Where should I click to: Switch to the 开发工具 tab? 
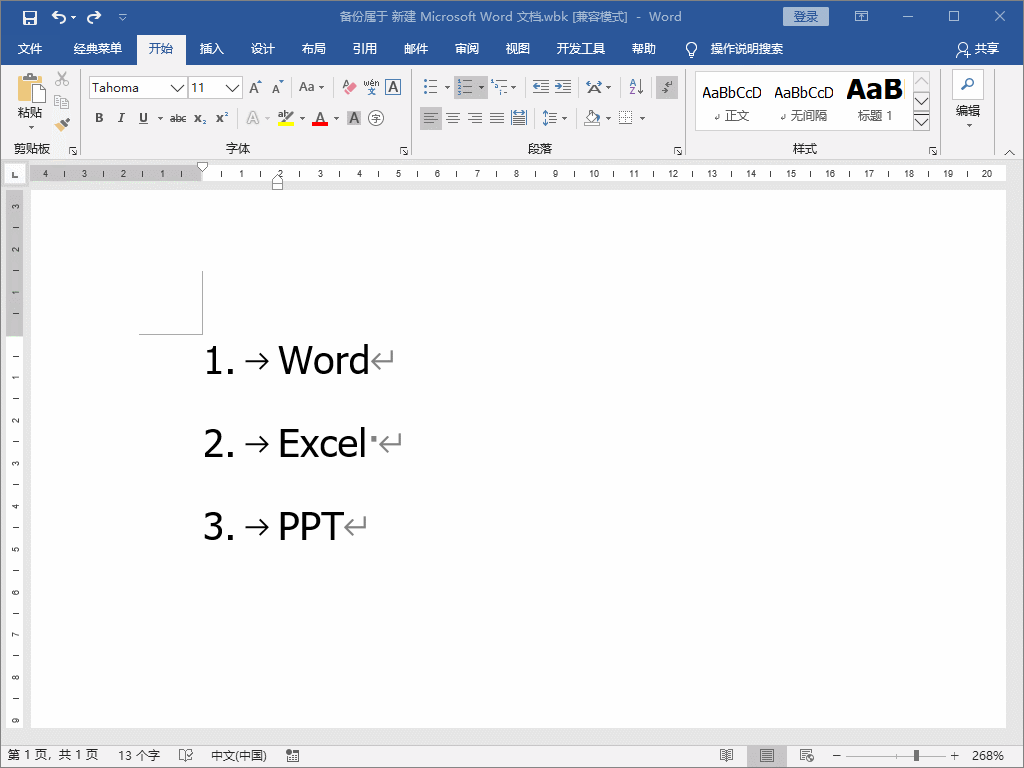pyautogui.click(x=581, y=49)
